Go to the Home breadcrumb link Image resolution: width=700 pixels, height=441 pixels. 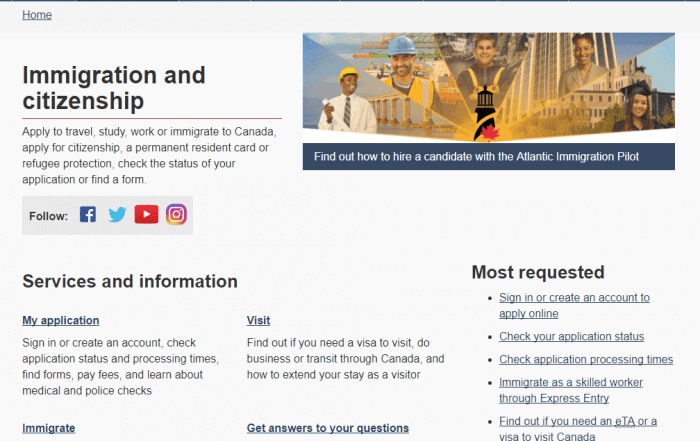coord(37,15)
